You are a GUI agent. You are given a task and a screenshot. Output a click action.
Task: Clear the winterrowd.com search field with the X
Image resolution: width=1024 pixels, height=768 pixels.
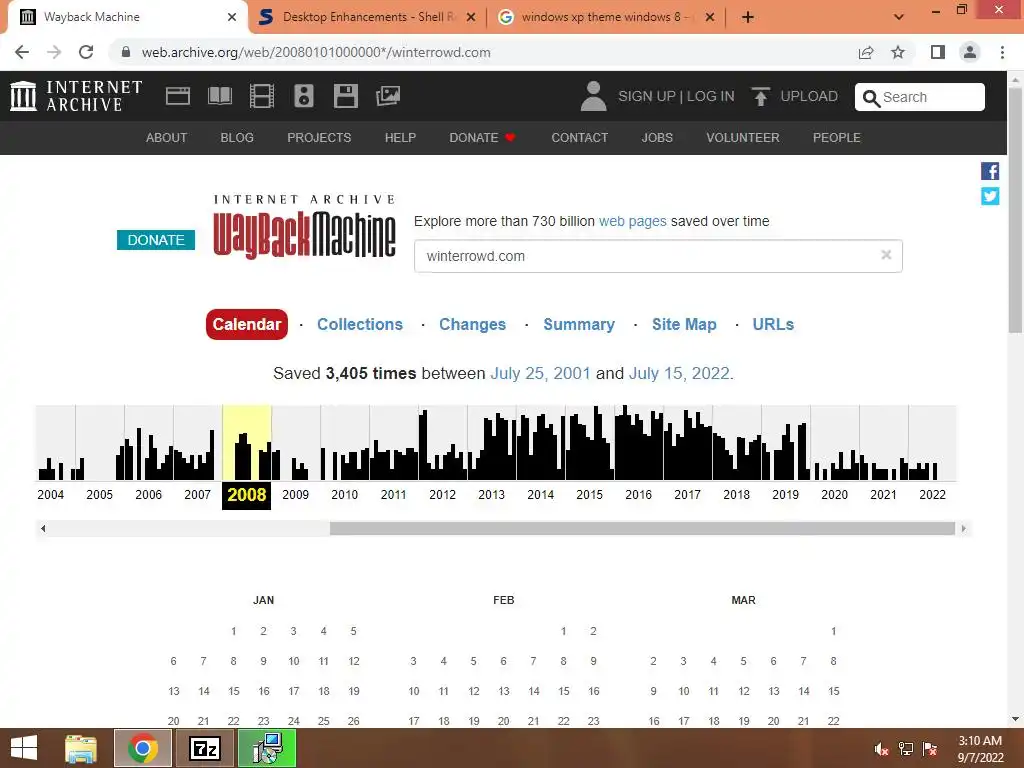pos(886,255)
